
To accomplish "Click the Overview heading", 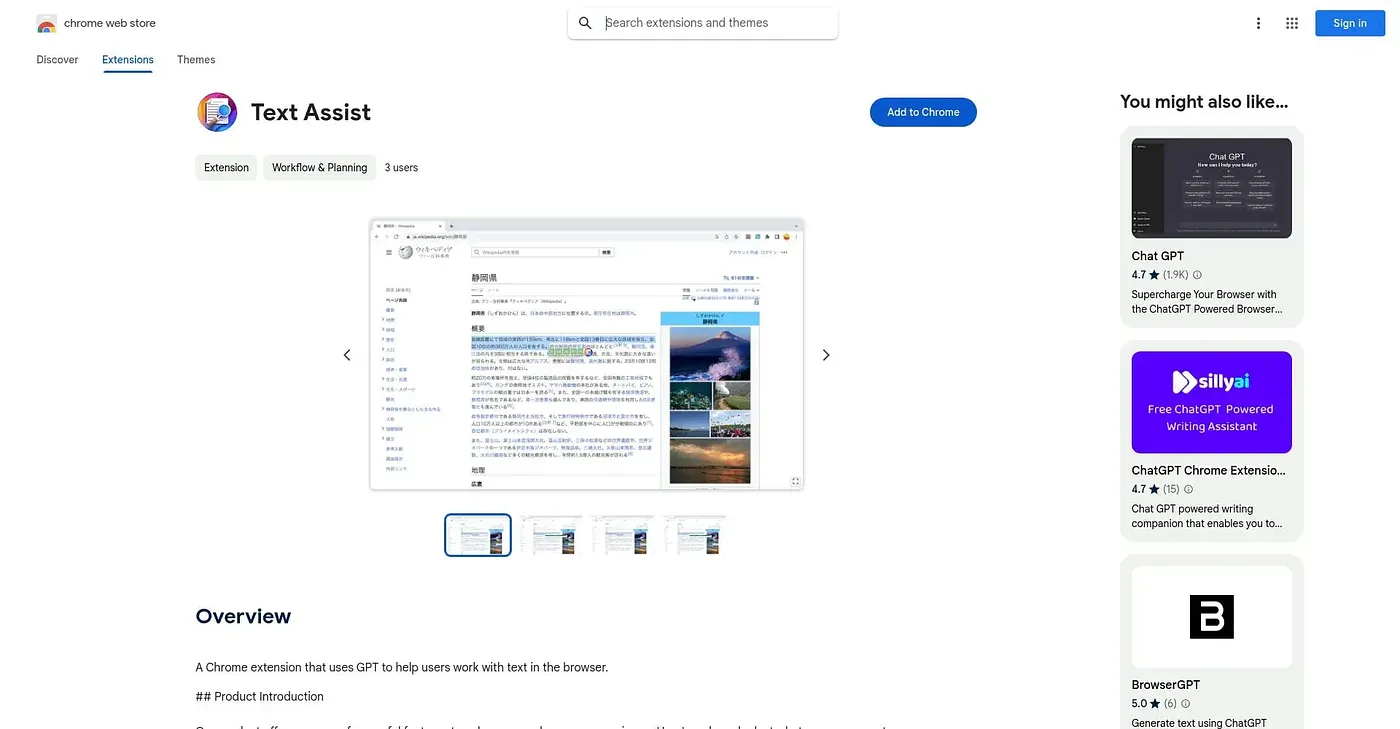I will click(243, 616).
